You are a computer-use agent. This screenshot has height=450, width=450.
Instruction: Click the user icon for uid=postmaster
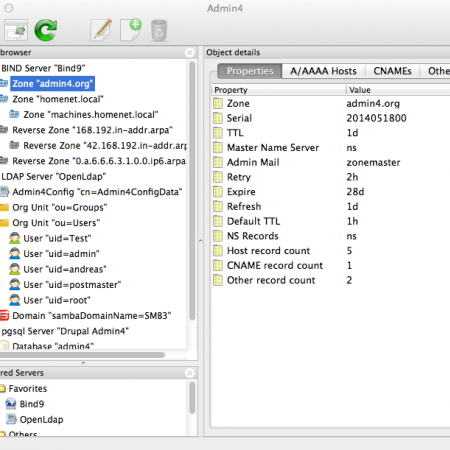click(15, 285)
